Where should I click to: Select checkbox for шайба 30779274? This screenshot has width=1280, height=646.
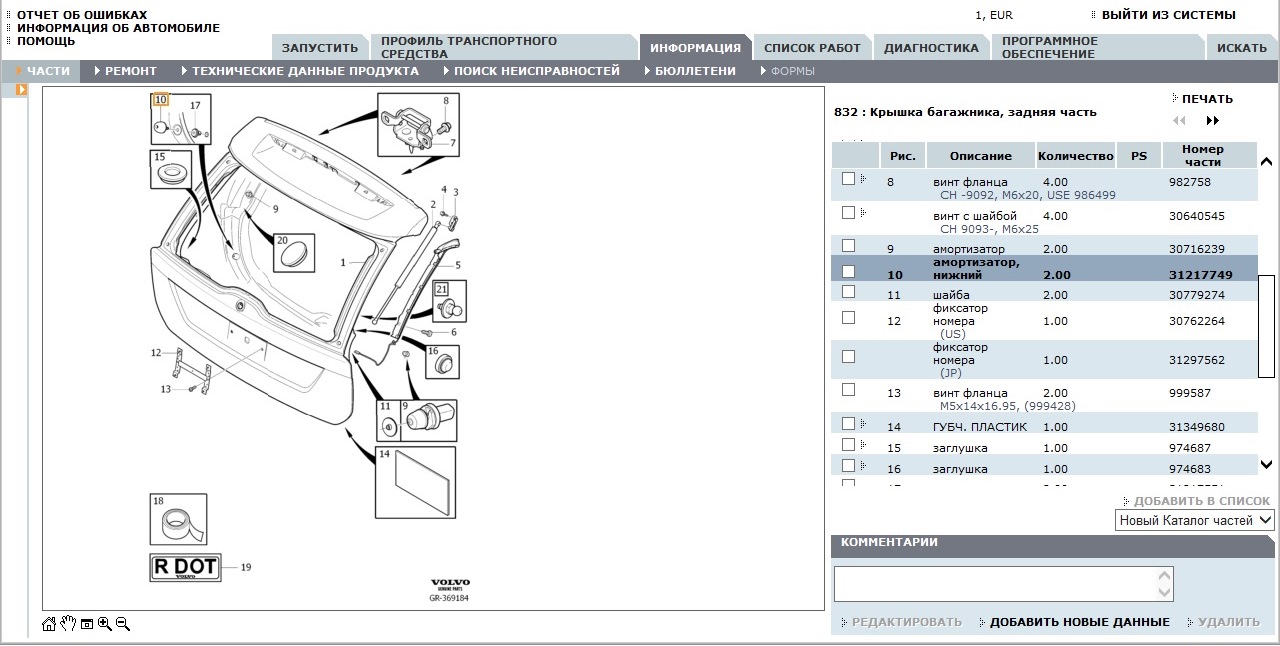tap(849, 292)
